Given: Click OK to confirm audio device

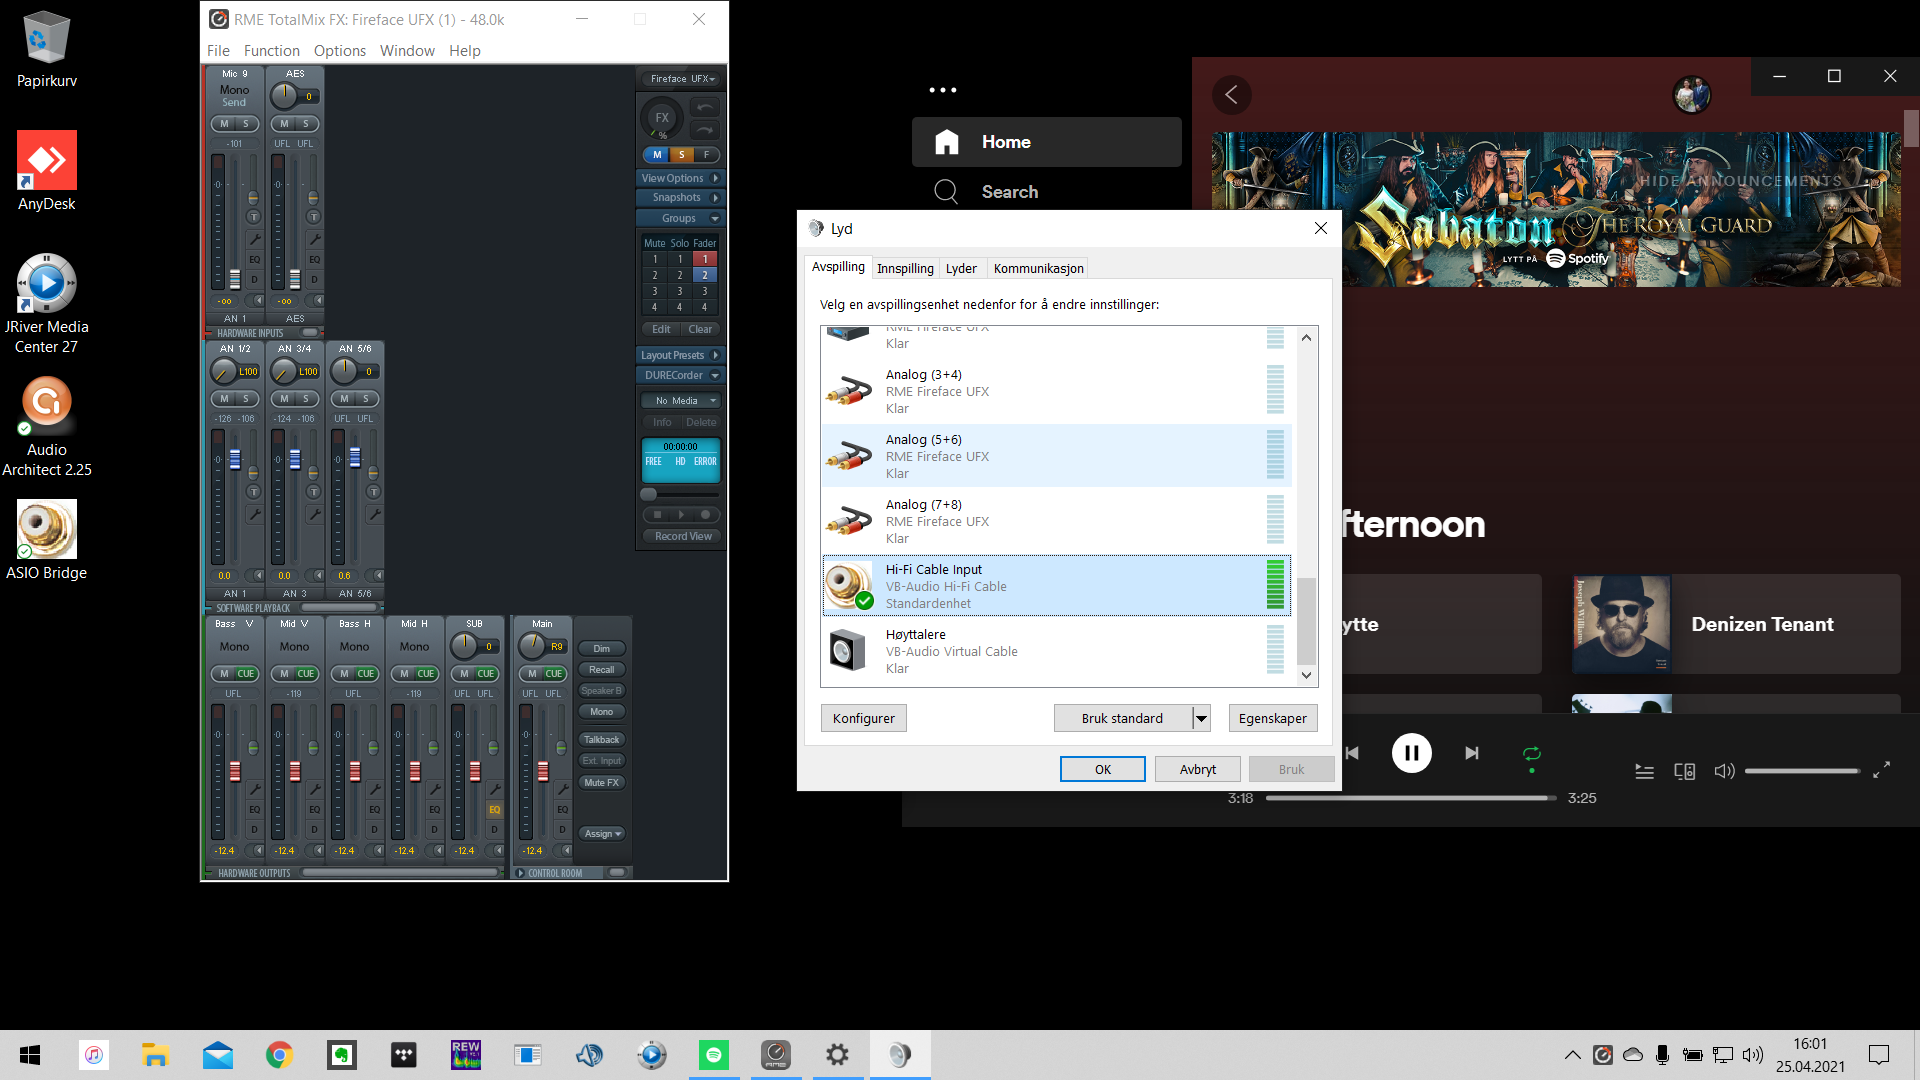Looking at the screenshot, I should (1102, 769).
